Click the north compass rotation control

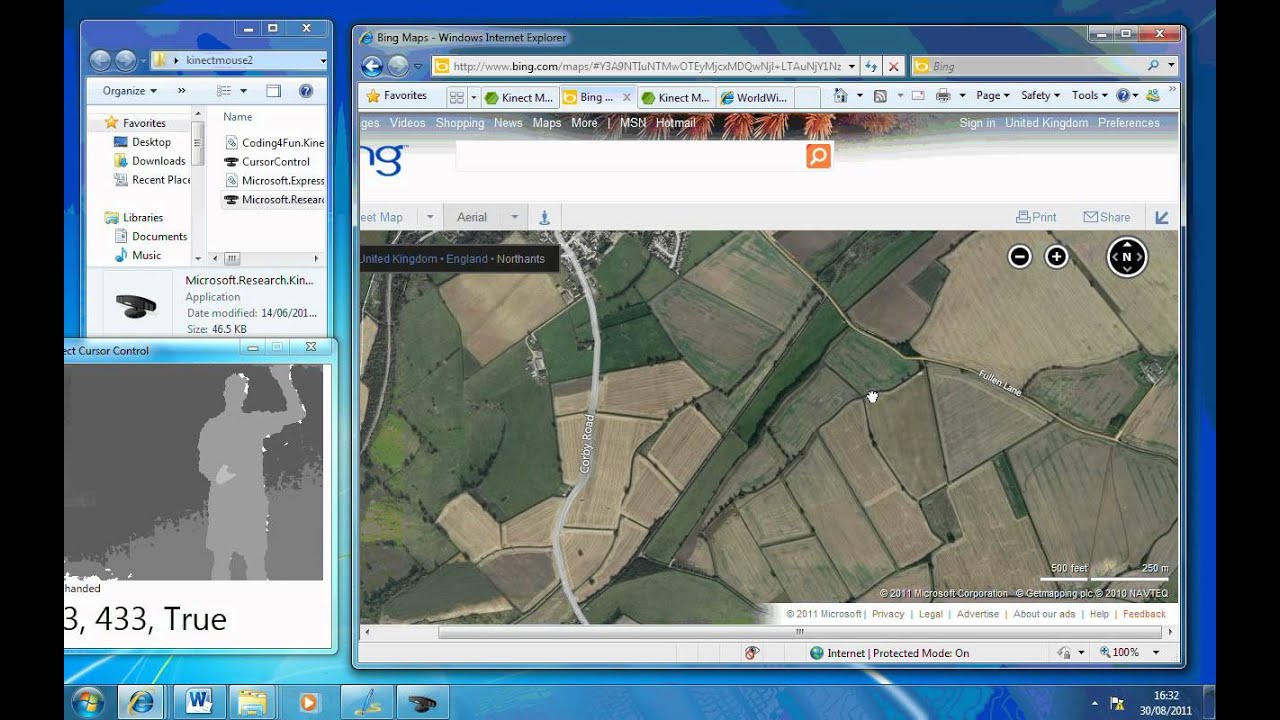click(1126, 257)
